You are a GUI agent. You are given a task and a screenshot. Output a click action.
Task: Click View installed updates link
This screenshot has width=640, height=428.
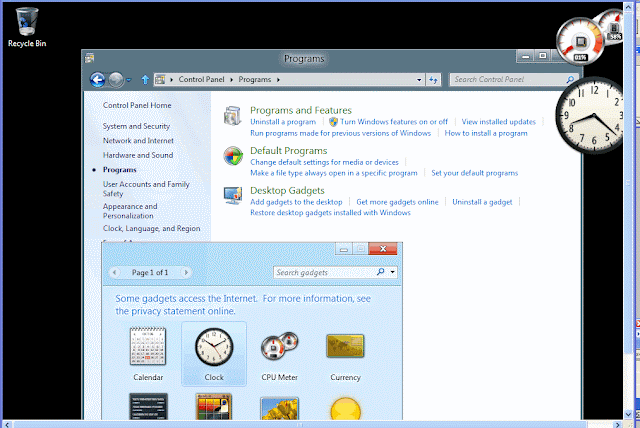pyautogui.click(x=498, y=122)
